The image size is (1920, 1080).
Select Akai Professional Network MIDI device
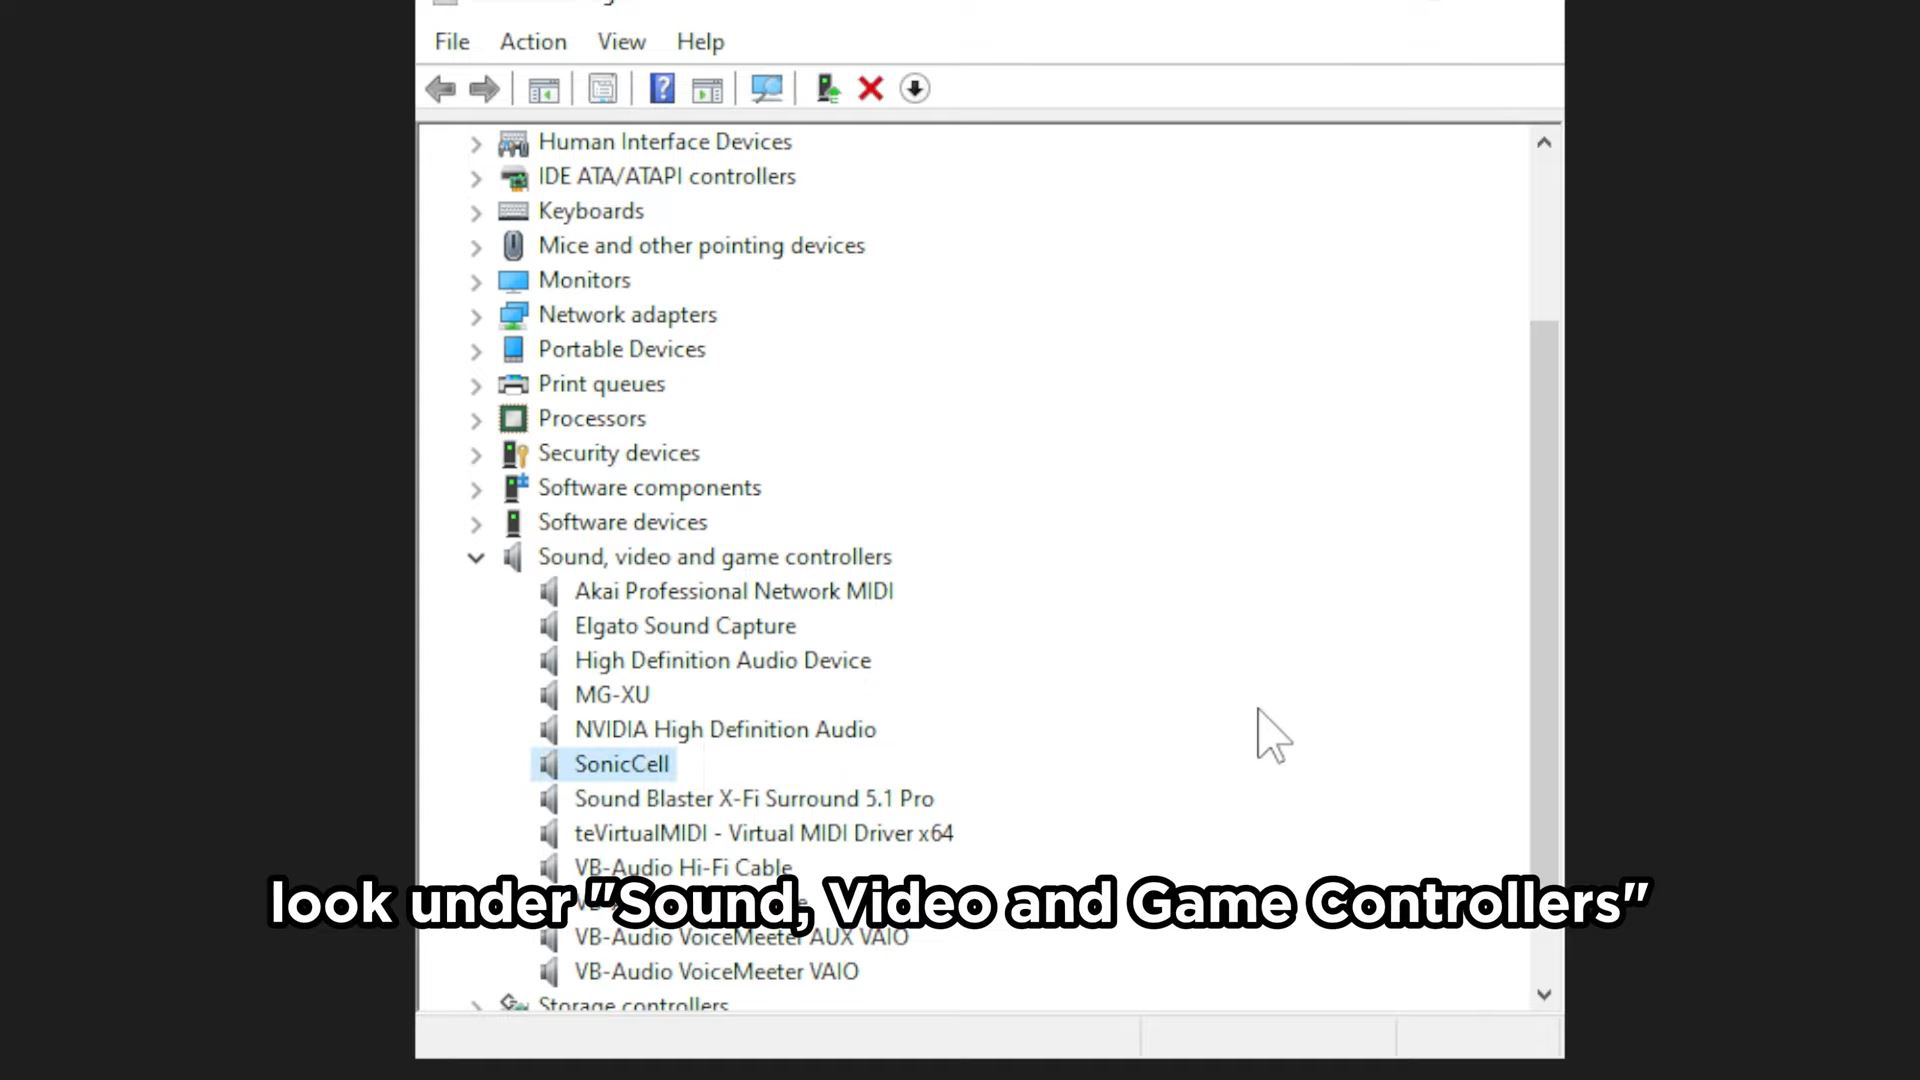pyautogui.click(x=734, y=592)
